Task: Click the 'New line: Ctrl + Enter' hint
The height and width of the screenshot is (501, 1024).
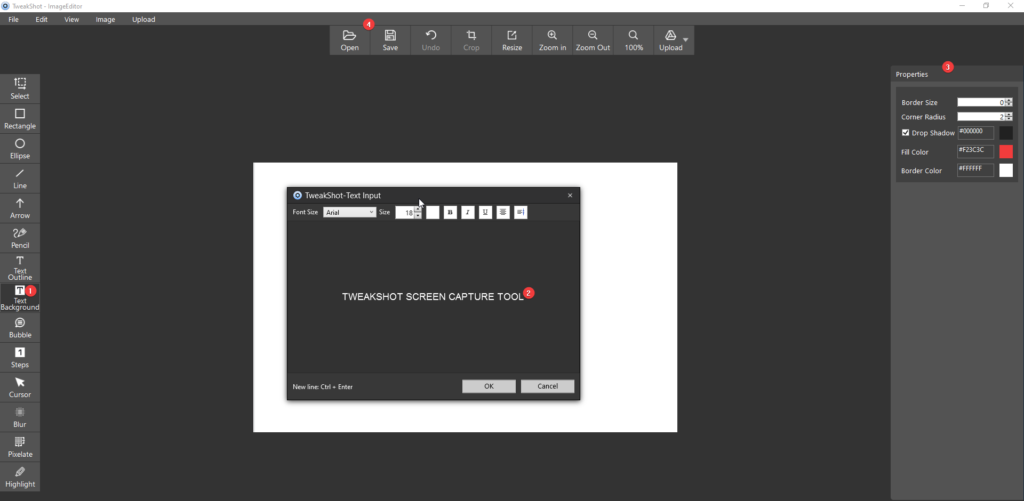Action: [323, 387]
